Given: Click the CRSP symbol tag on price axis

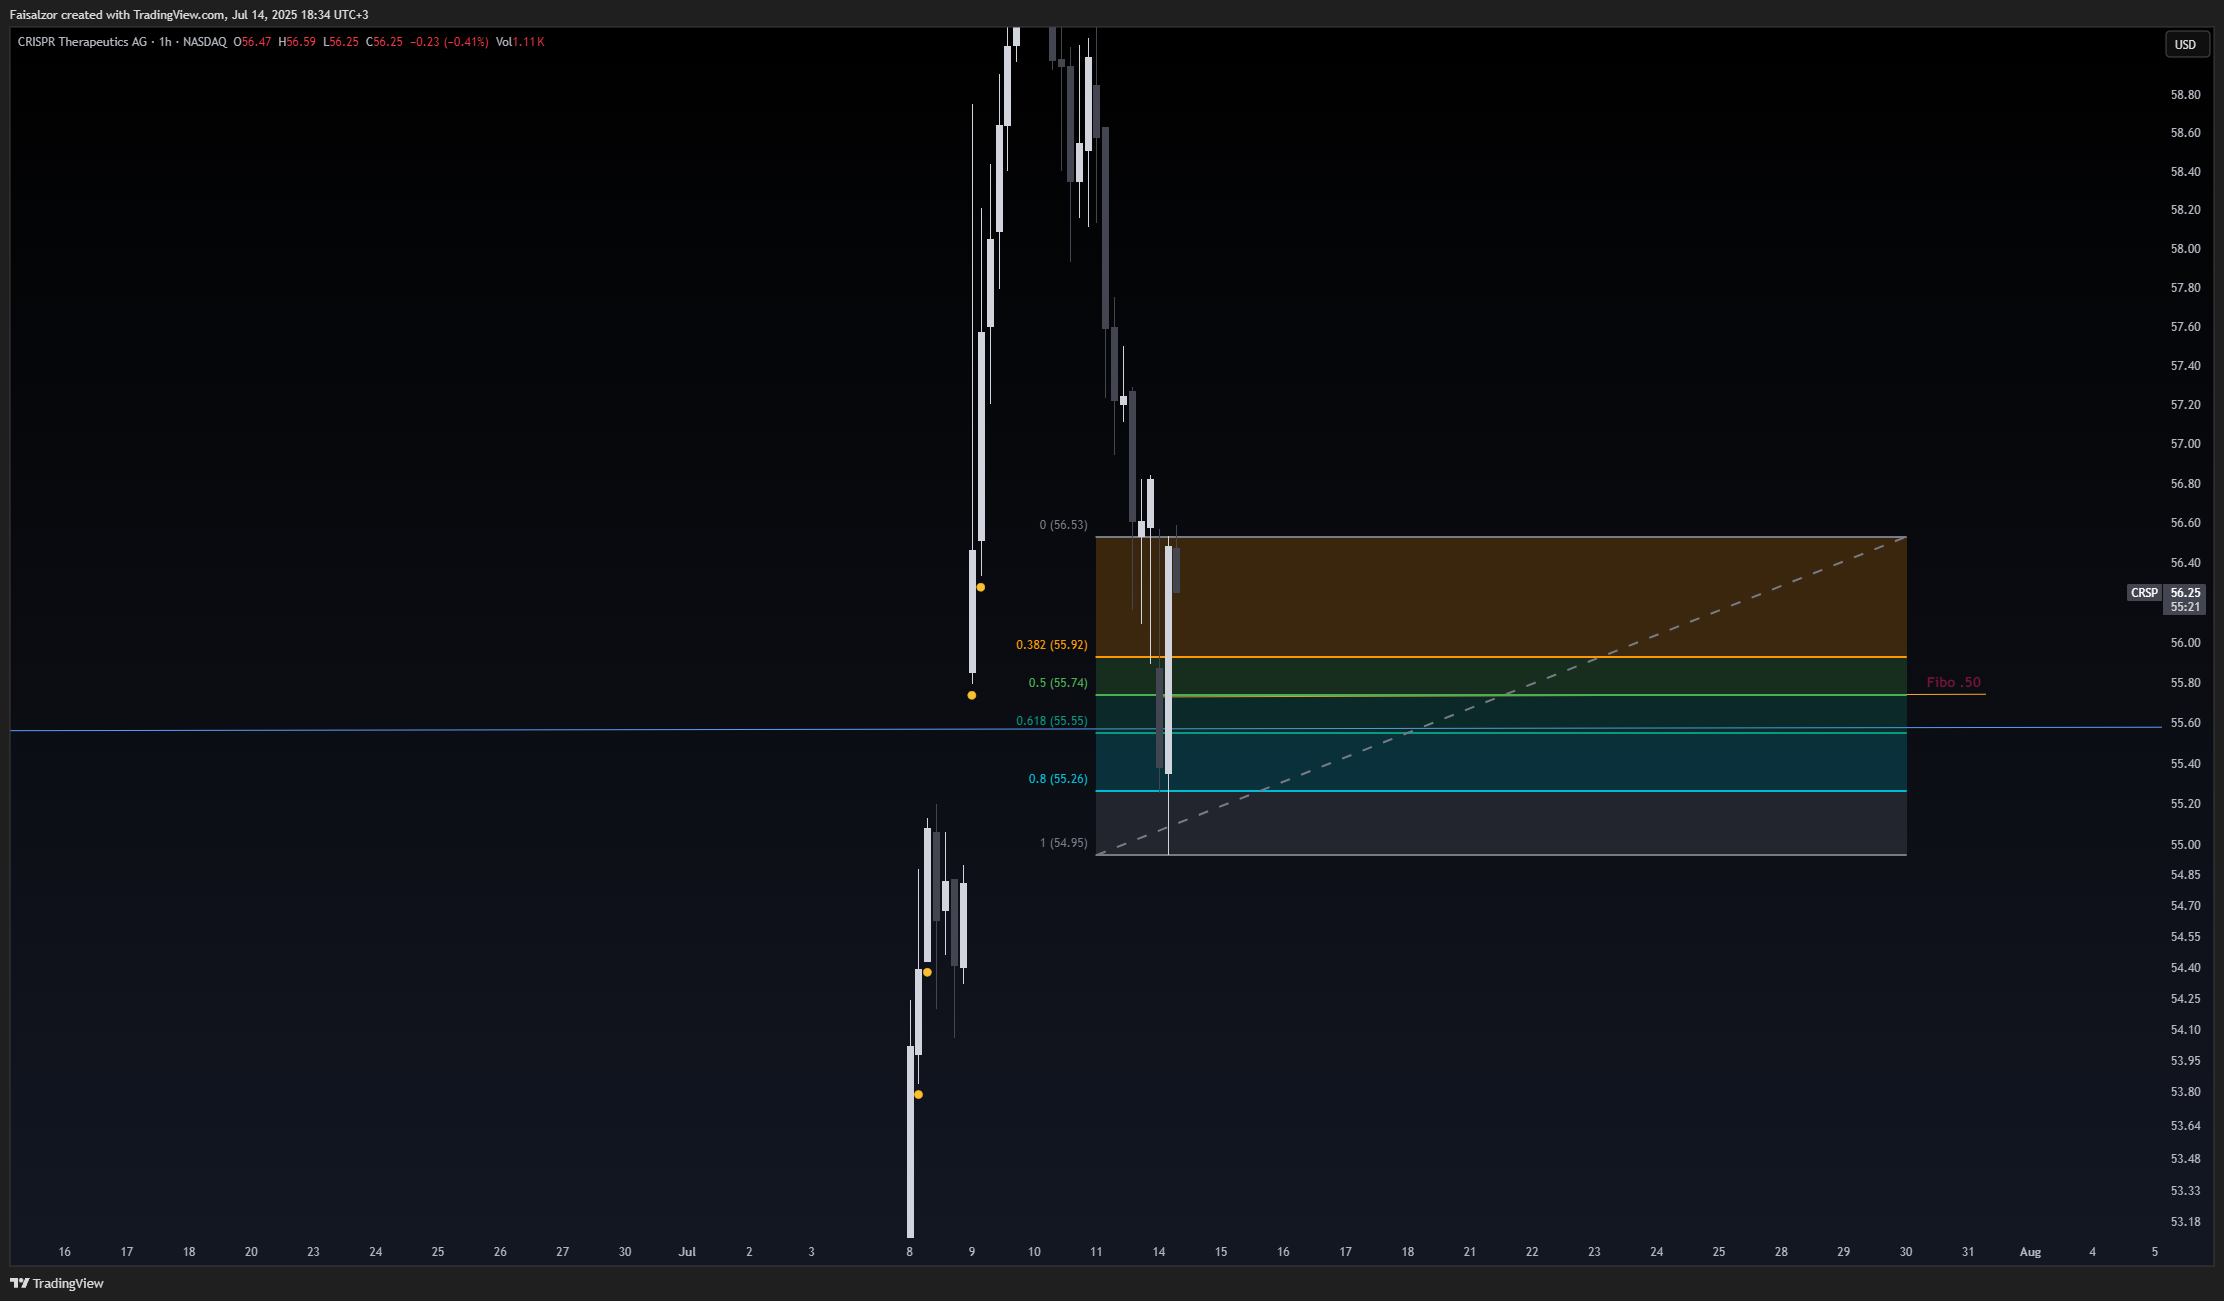Looking at the screenshot, I should 2144,593.
